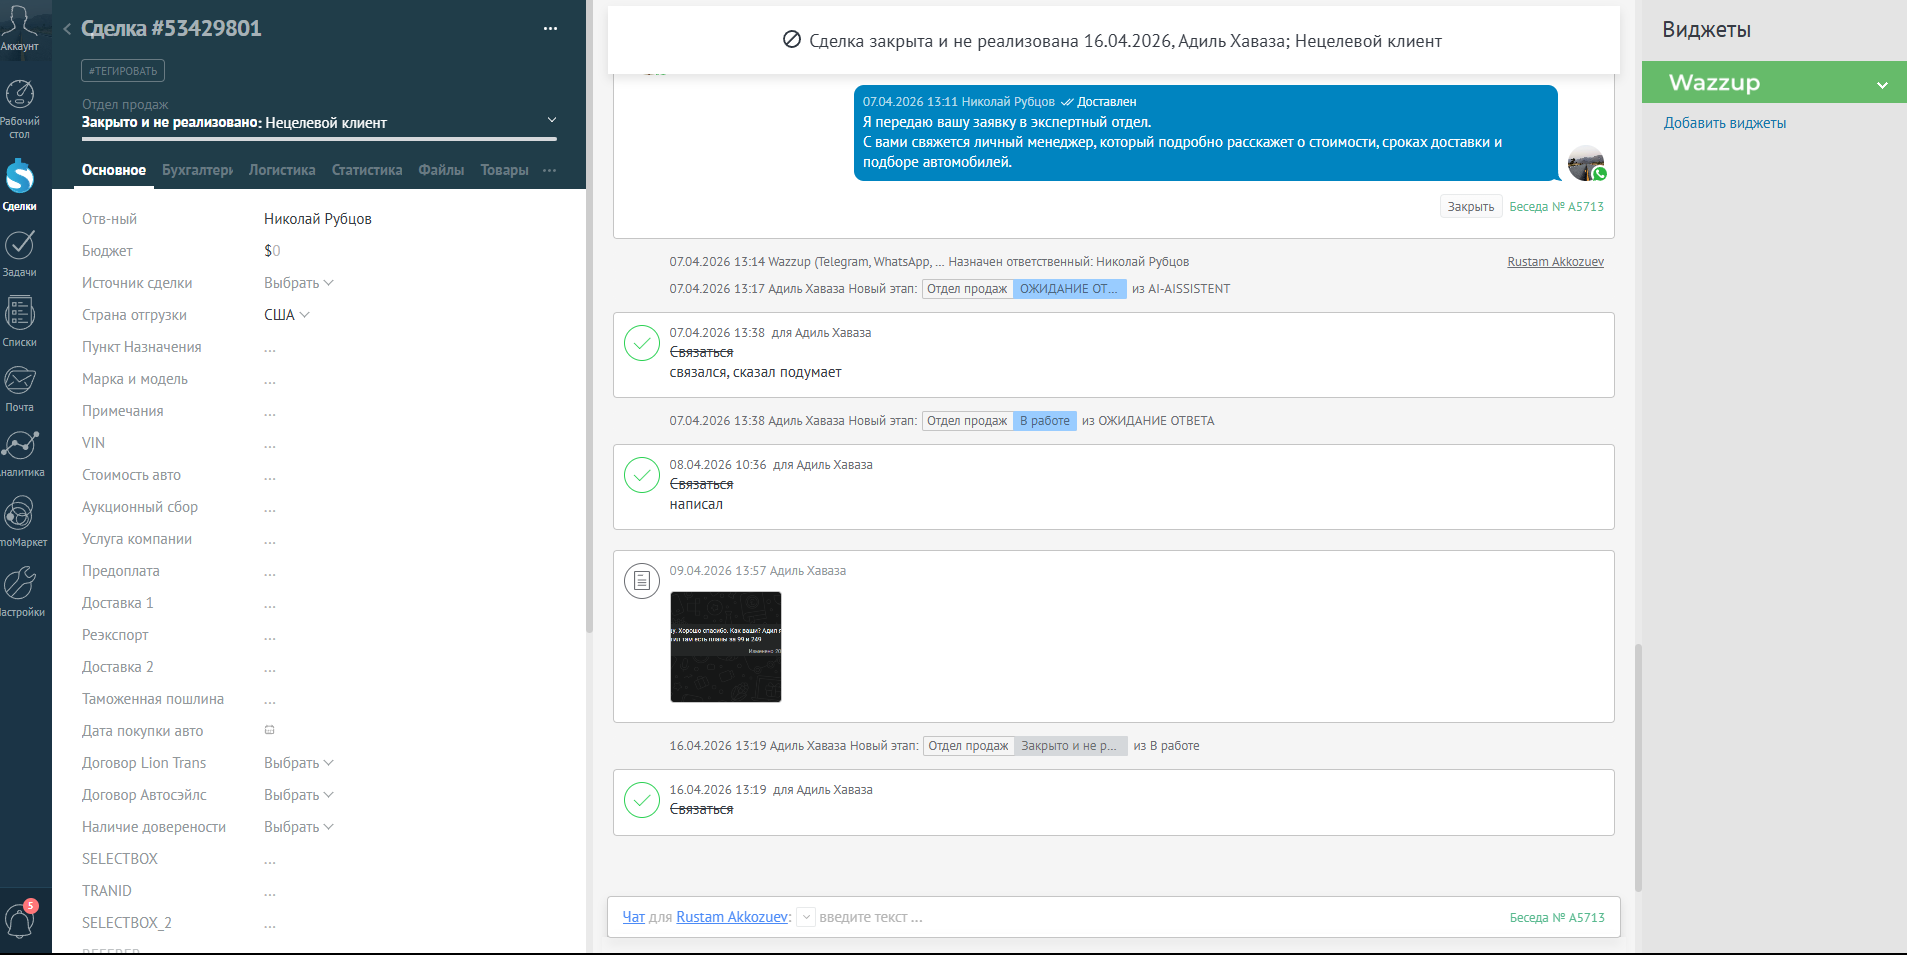Click note icon of 09.04.2026 entry
The height and width of the screenshot is (955, 1907).
[x=641, y=580]
